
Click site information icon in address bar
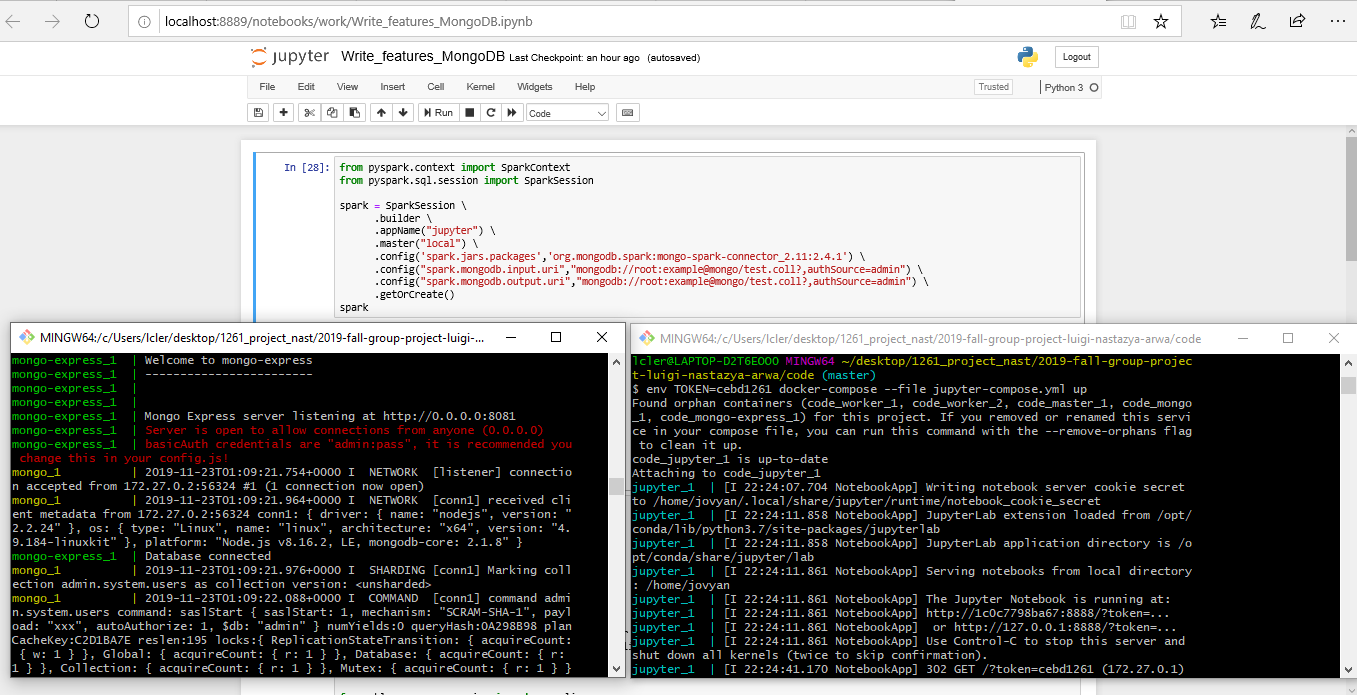[x=144, y=21]
